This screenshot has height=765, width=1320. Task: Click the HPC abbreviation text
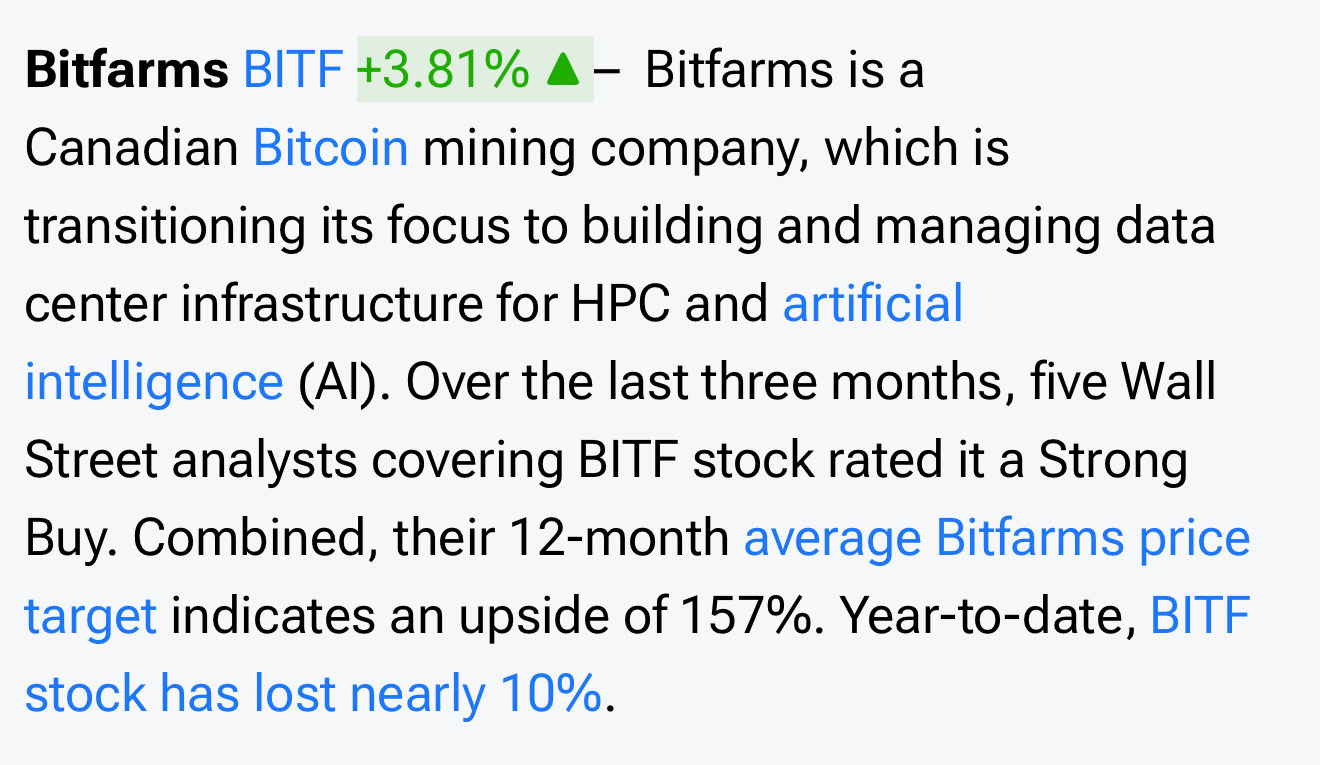click(620, 304)
